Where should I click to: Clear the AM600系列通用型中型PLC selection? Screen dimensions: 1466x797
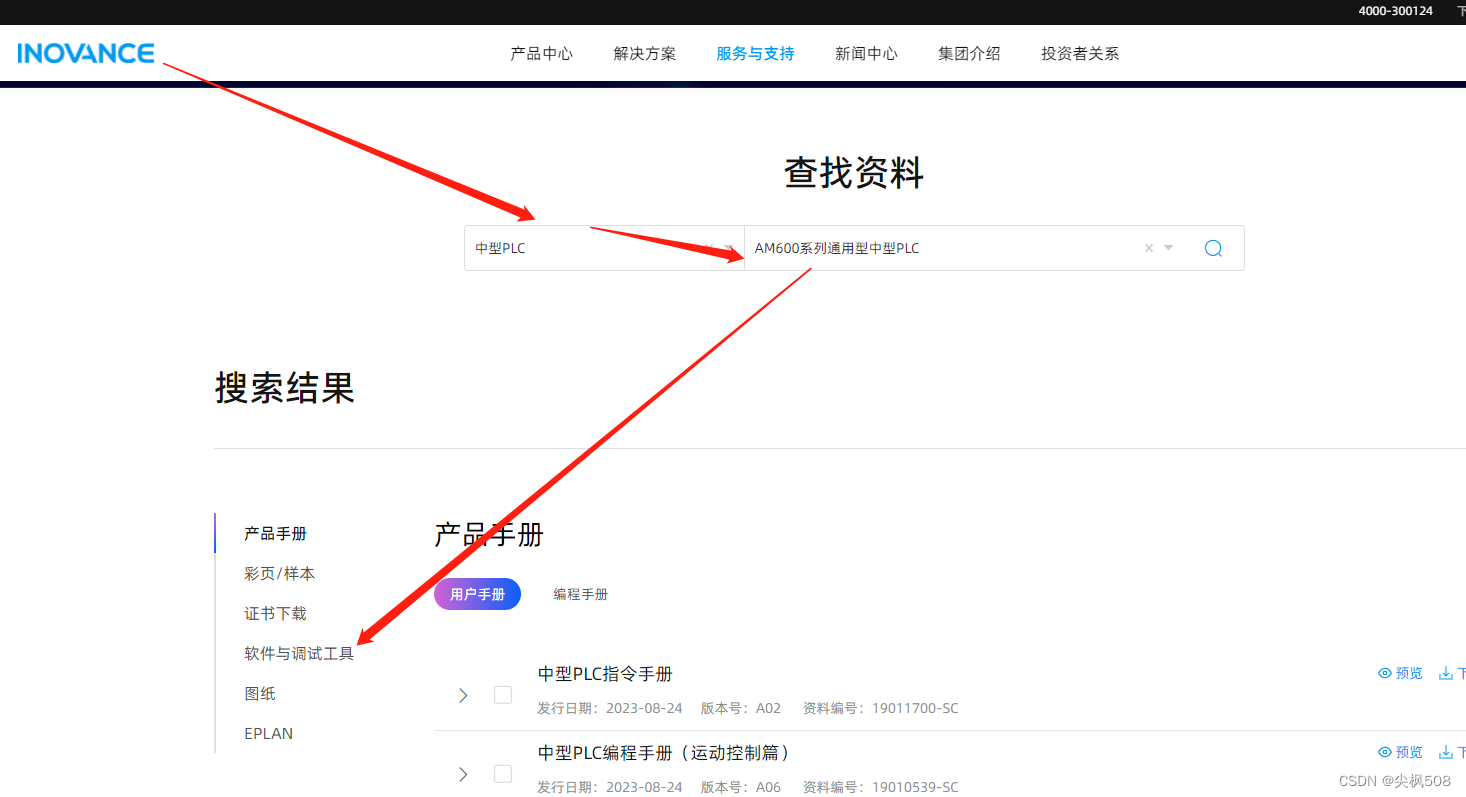1149,248
